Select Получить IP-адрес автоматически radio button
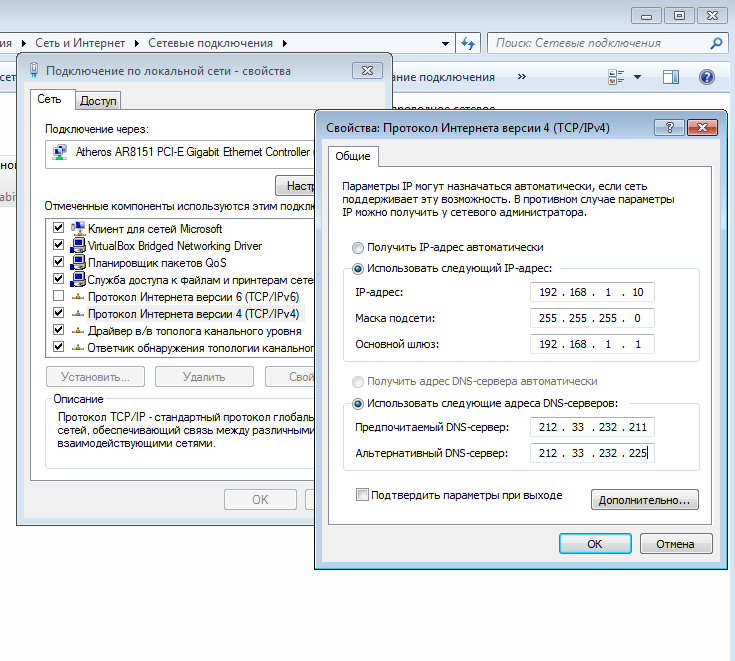Screen dimensions: 735x661 coord(358,247)
